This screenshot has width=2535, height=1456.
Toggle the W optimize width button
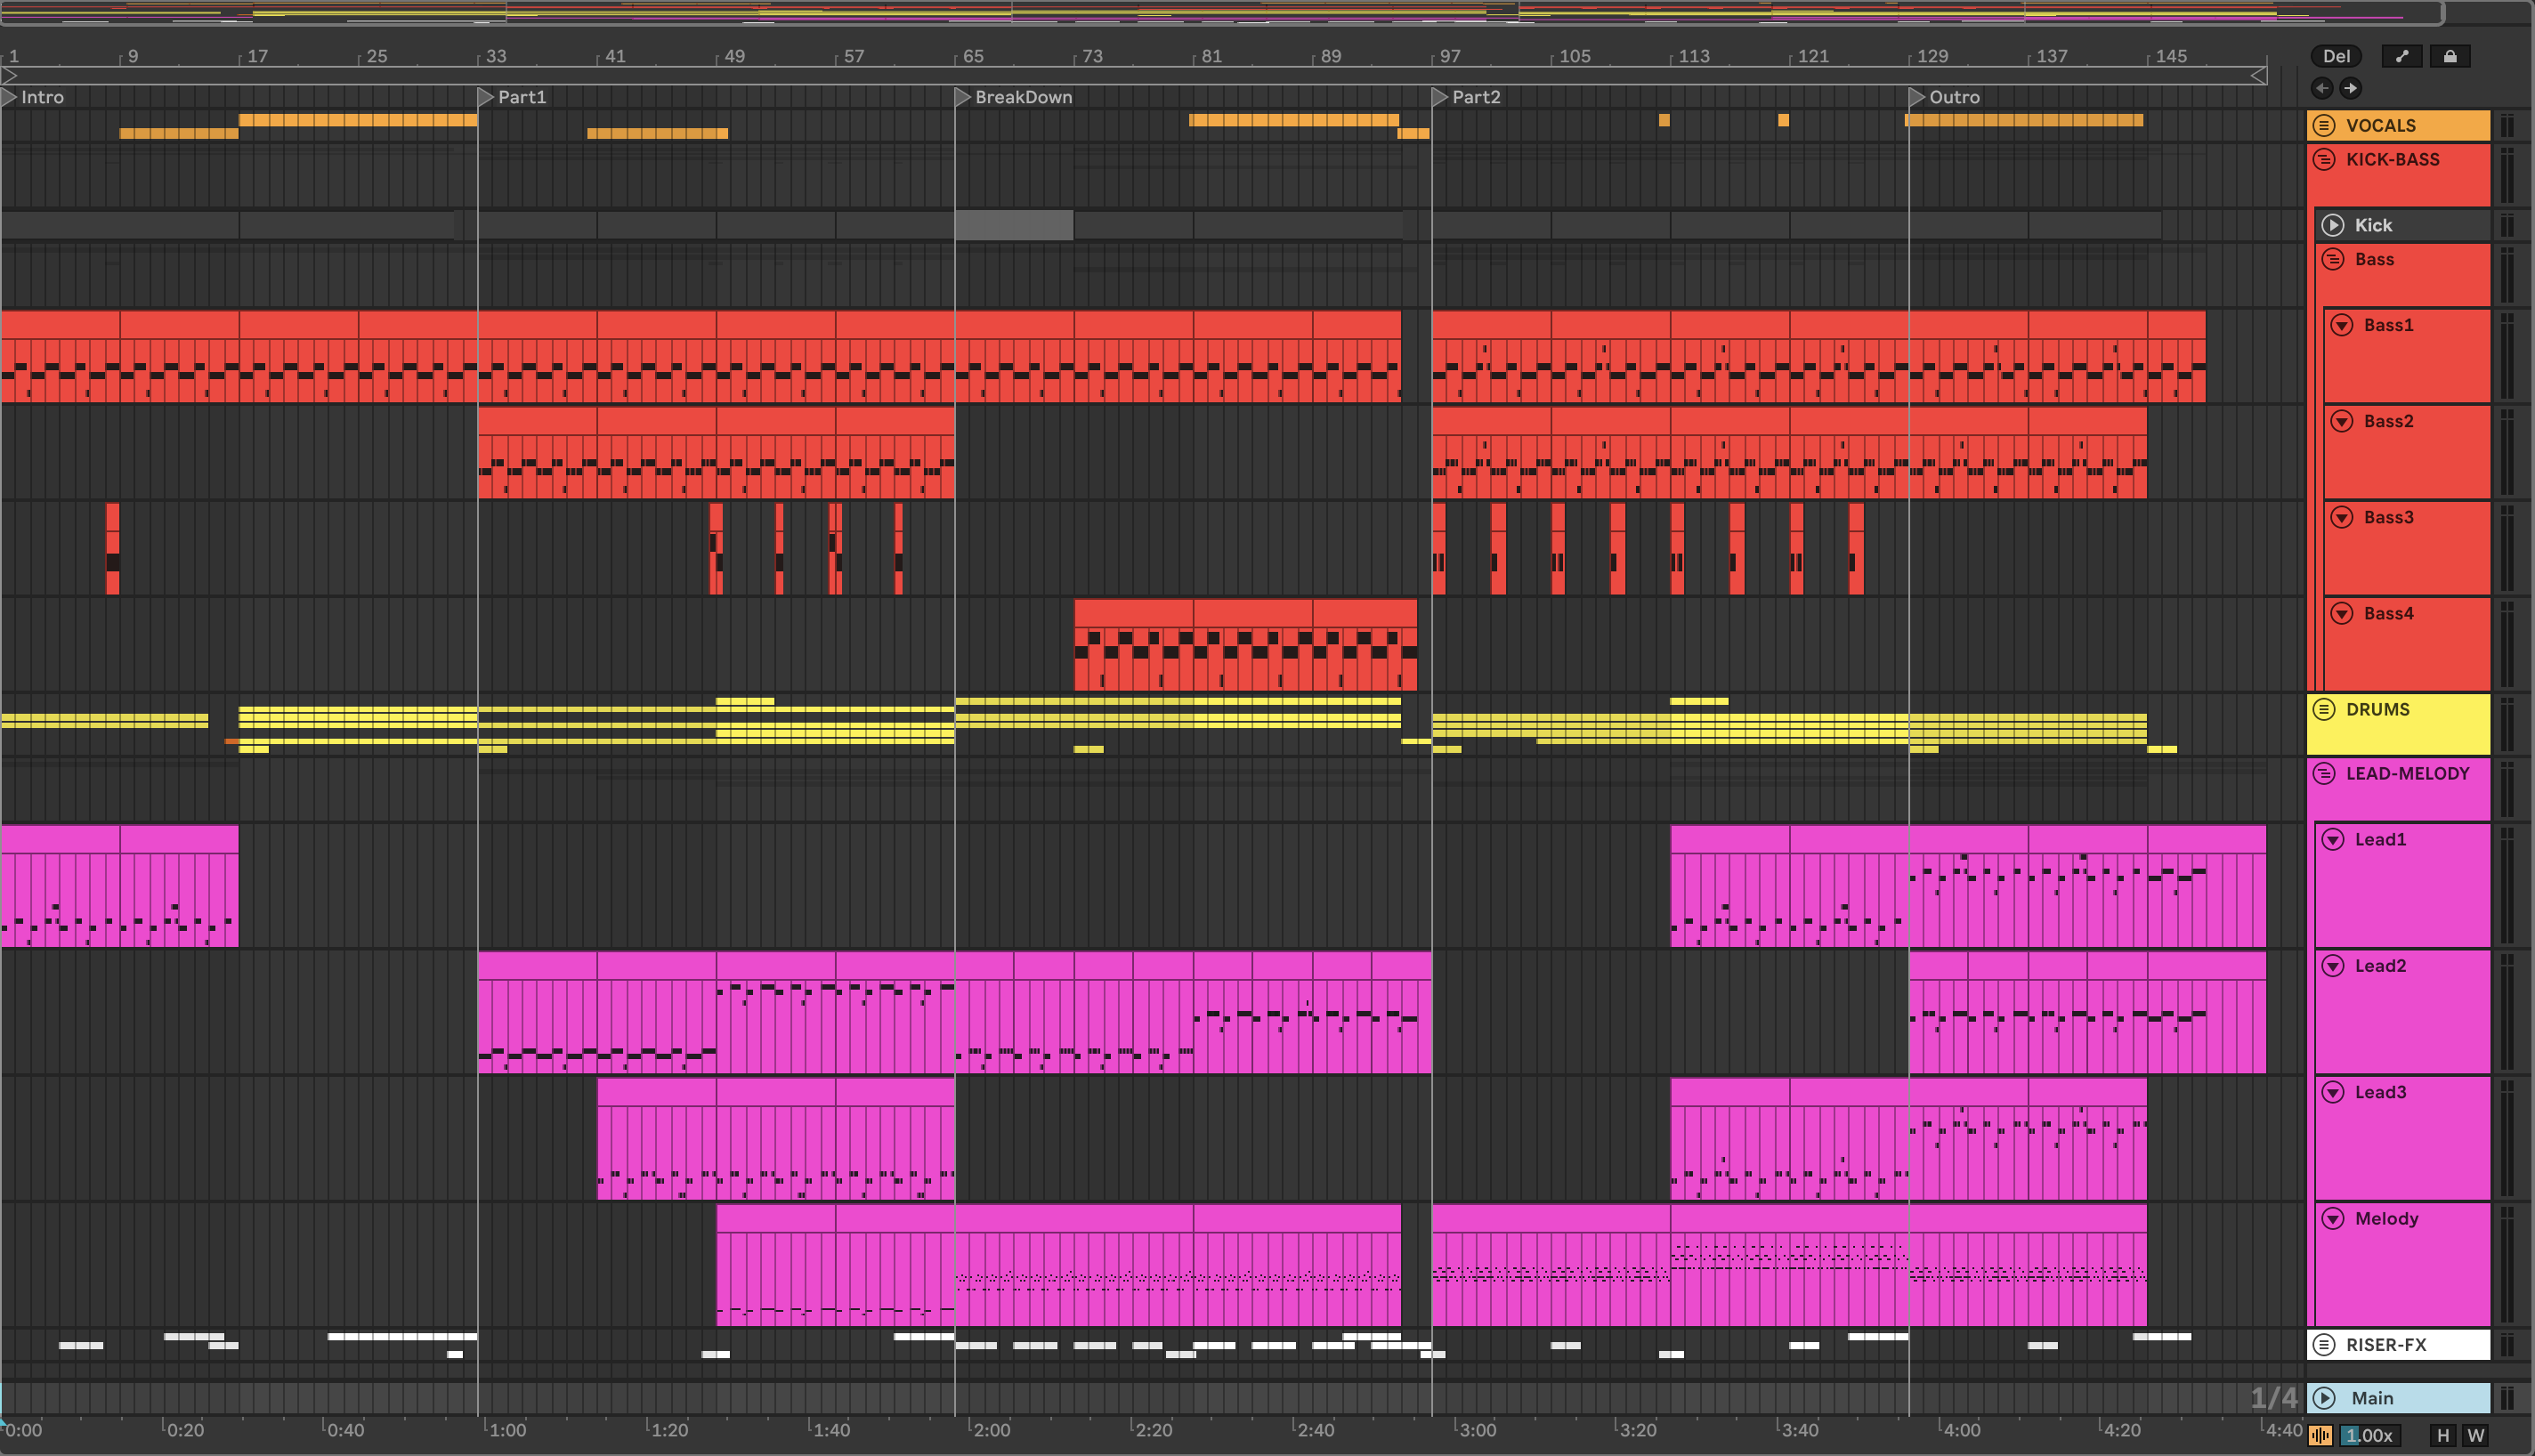point(2475,1436)
